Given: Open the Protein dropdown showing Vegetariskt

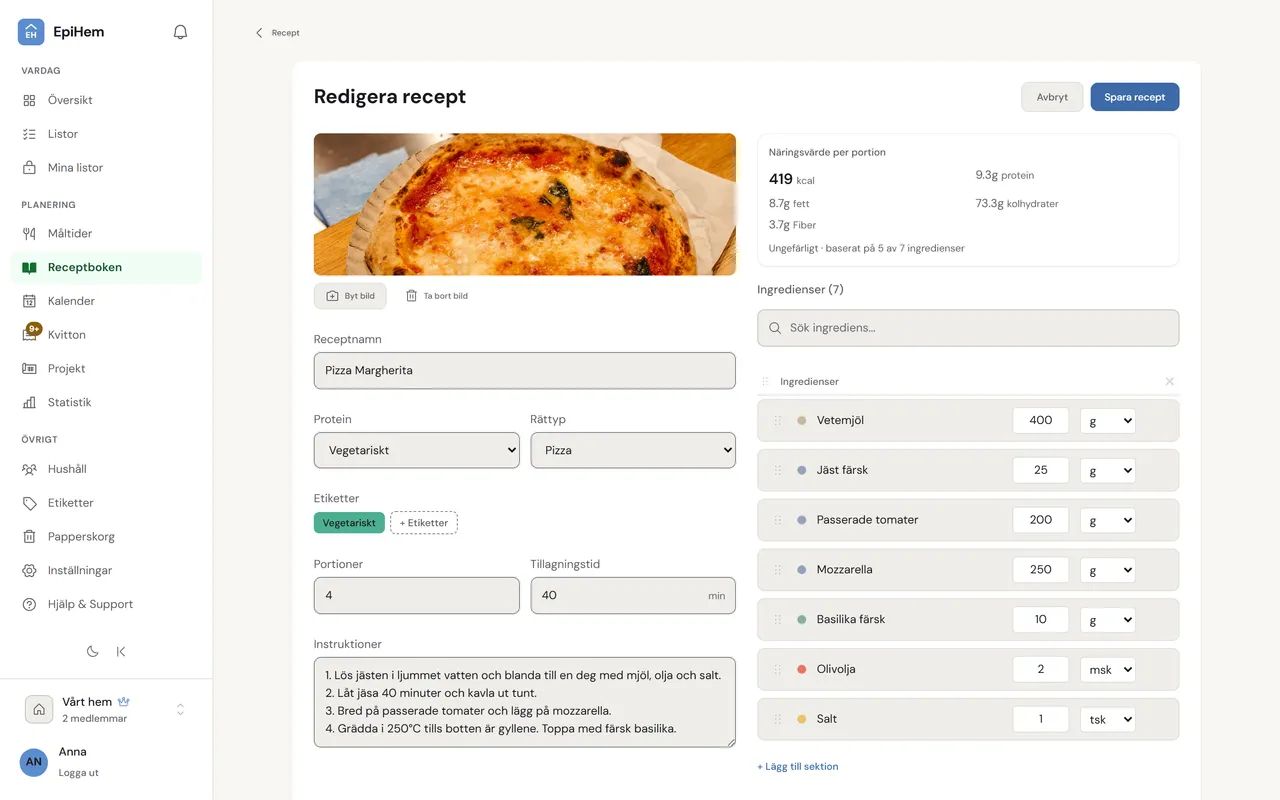Looking at the screenshot, I should 417,450.
